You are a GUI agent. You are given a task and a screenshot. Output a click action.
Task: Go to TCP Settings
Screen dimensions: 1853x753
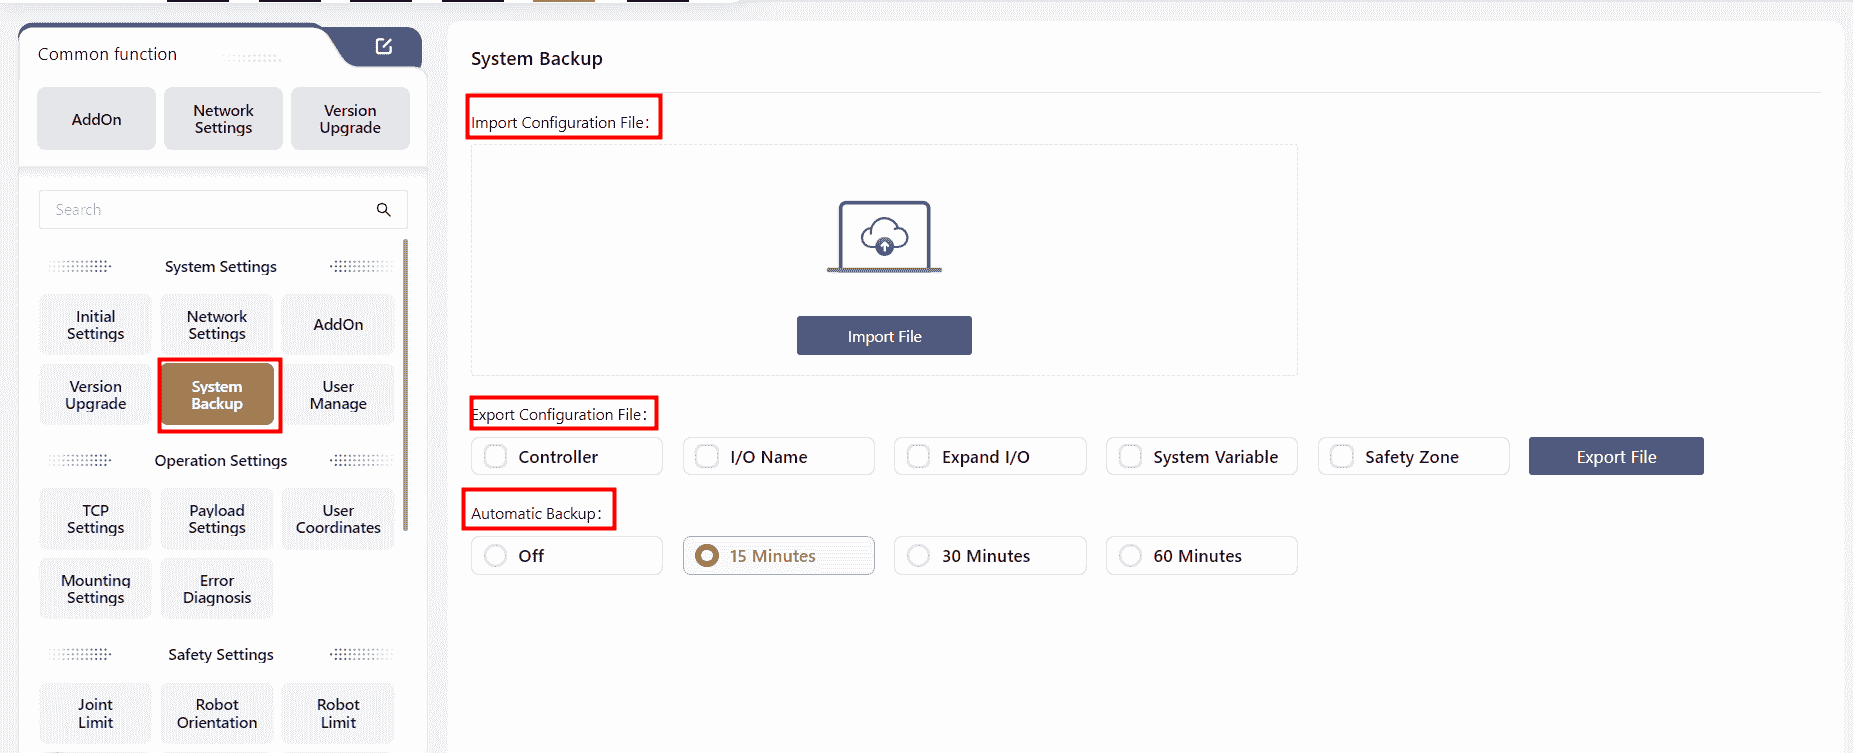click(x=96, y=519)
